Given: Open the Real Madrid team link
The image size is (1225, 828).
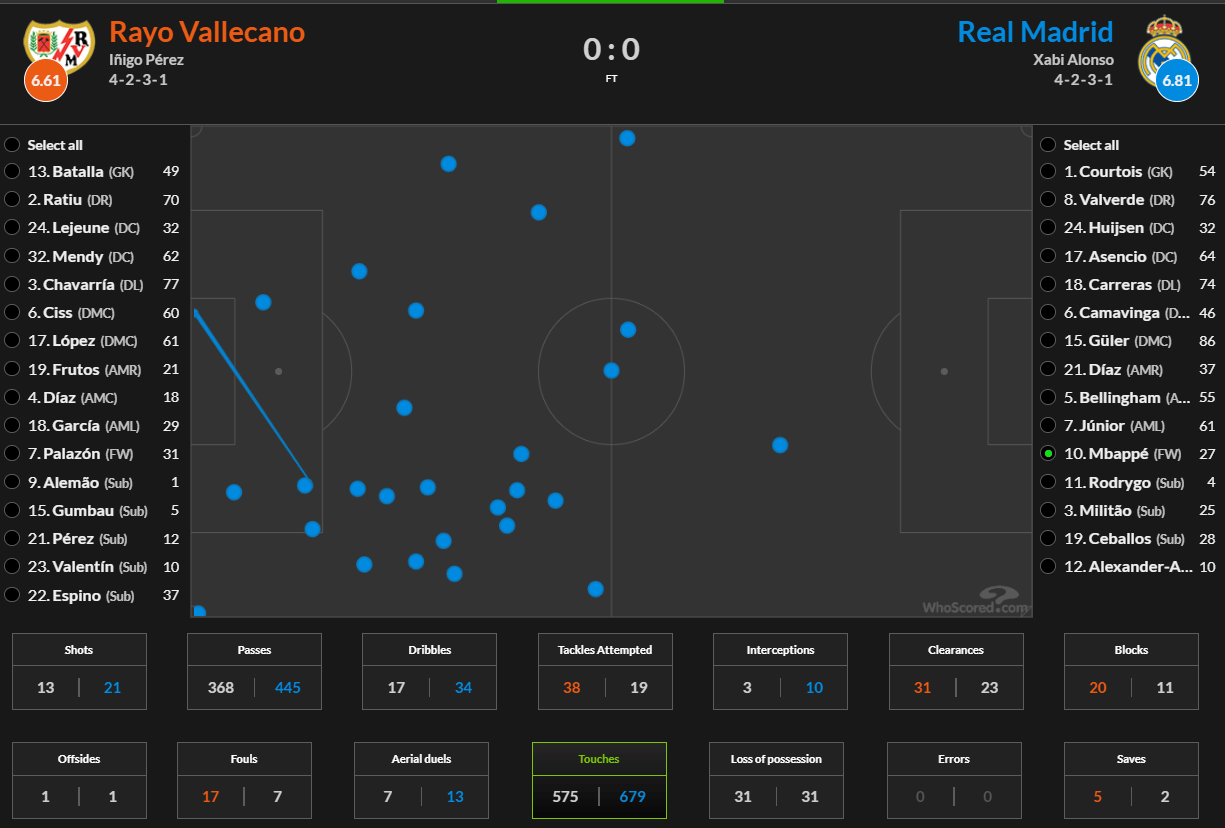Looking at the screenshot, I should click(x=1035, y=32).
